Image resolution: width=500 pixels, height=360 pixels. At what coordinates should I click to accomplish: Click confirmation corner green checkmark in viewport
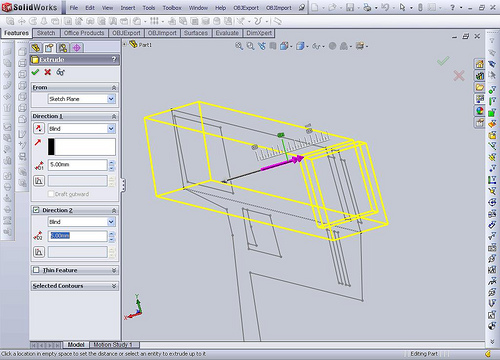443,61
